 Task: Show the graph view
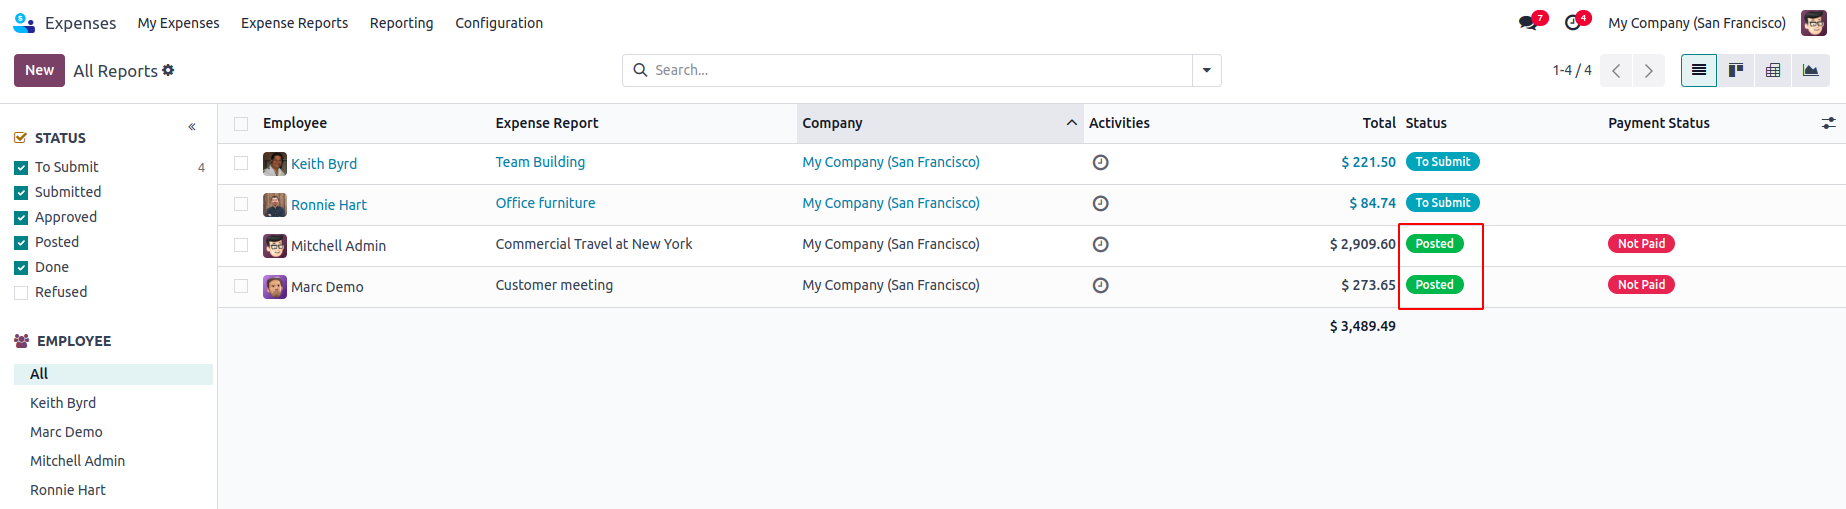(1810, 70)
